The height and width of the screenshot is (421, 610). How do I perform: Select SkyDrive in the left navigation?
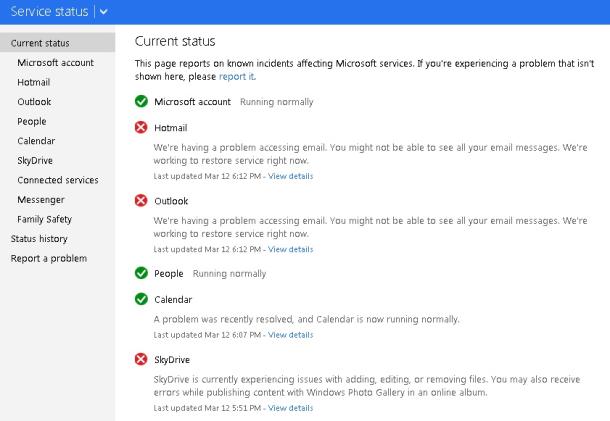coord(35,161)
